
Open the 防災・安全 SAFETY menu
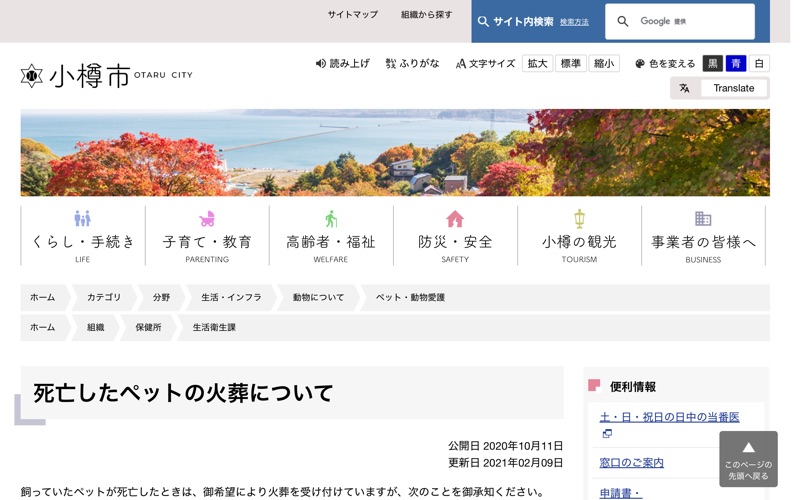(455, 236)
